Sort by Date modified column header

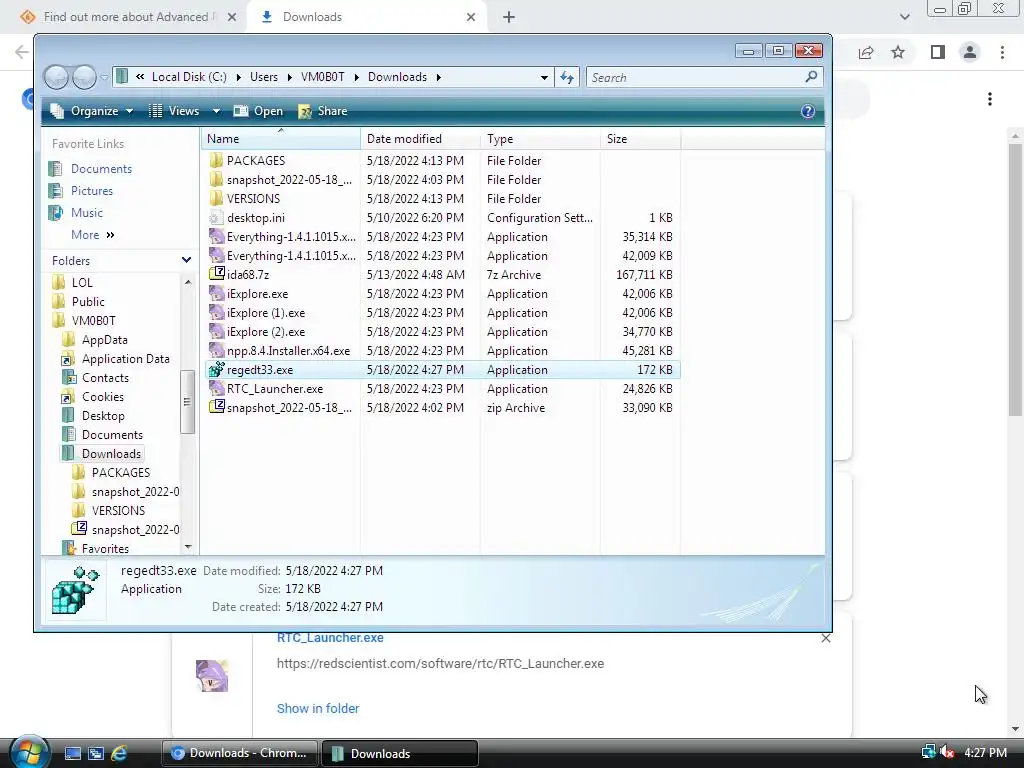click(420, 138)
